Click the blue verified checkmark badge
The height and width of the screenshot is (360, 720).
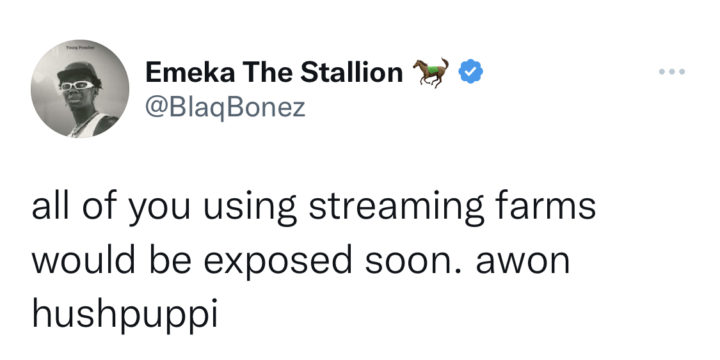(470, 73)
